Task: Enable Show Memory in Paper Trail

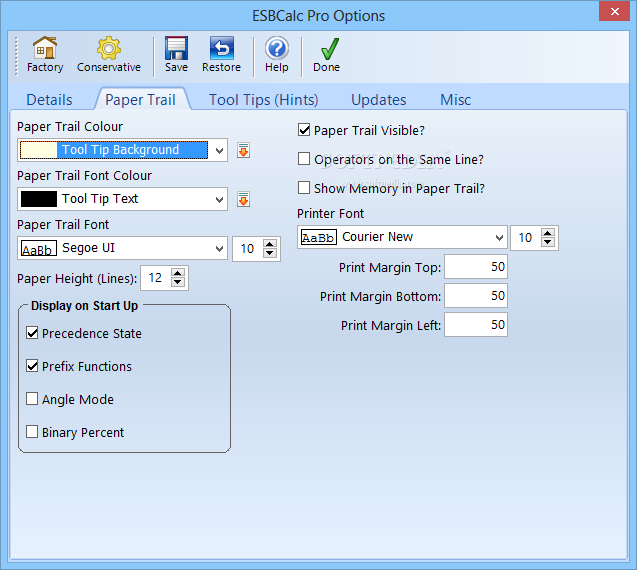Action: point(304,187)
